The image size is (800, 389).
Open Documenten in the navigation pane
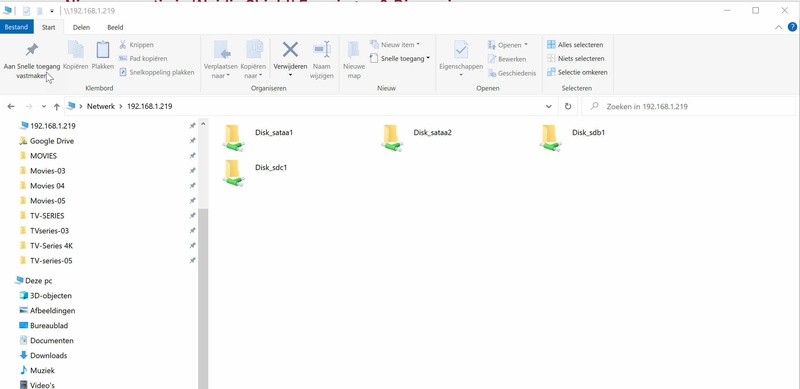point(52,341)
